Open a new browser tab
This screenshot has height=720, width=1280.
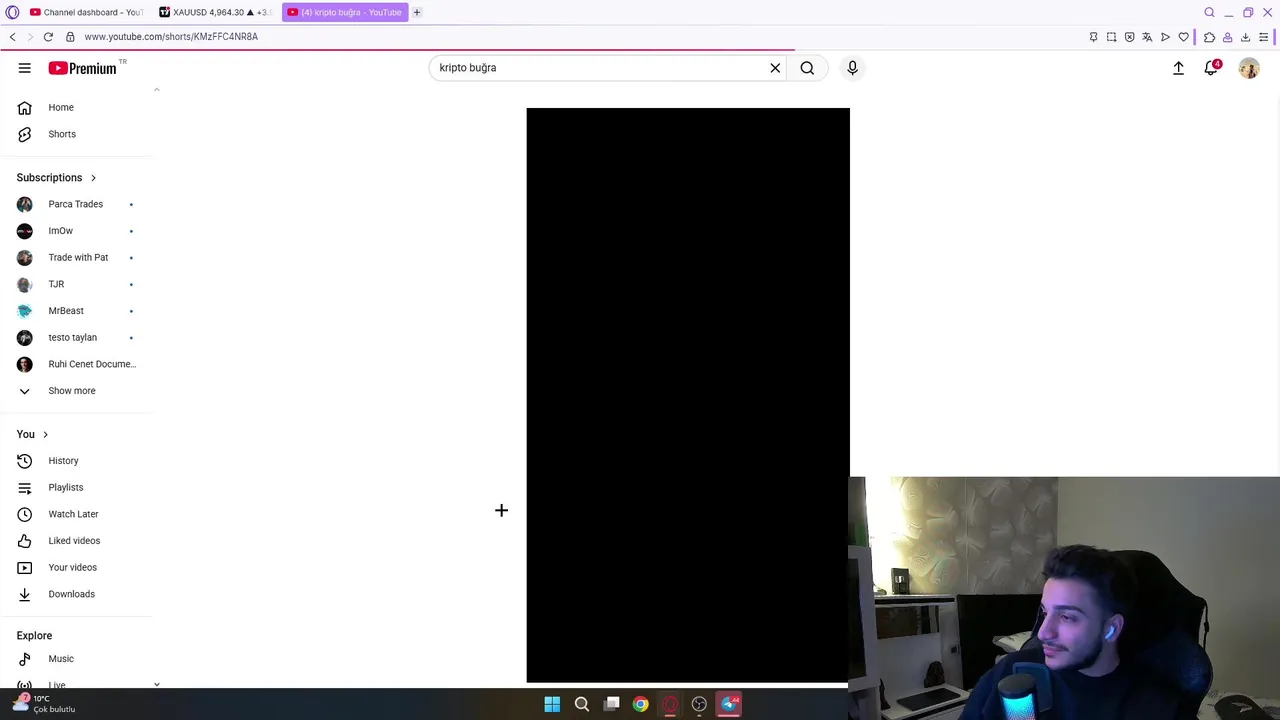pyautogui.click(x=417, y=12)
